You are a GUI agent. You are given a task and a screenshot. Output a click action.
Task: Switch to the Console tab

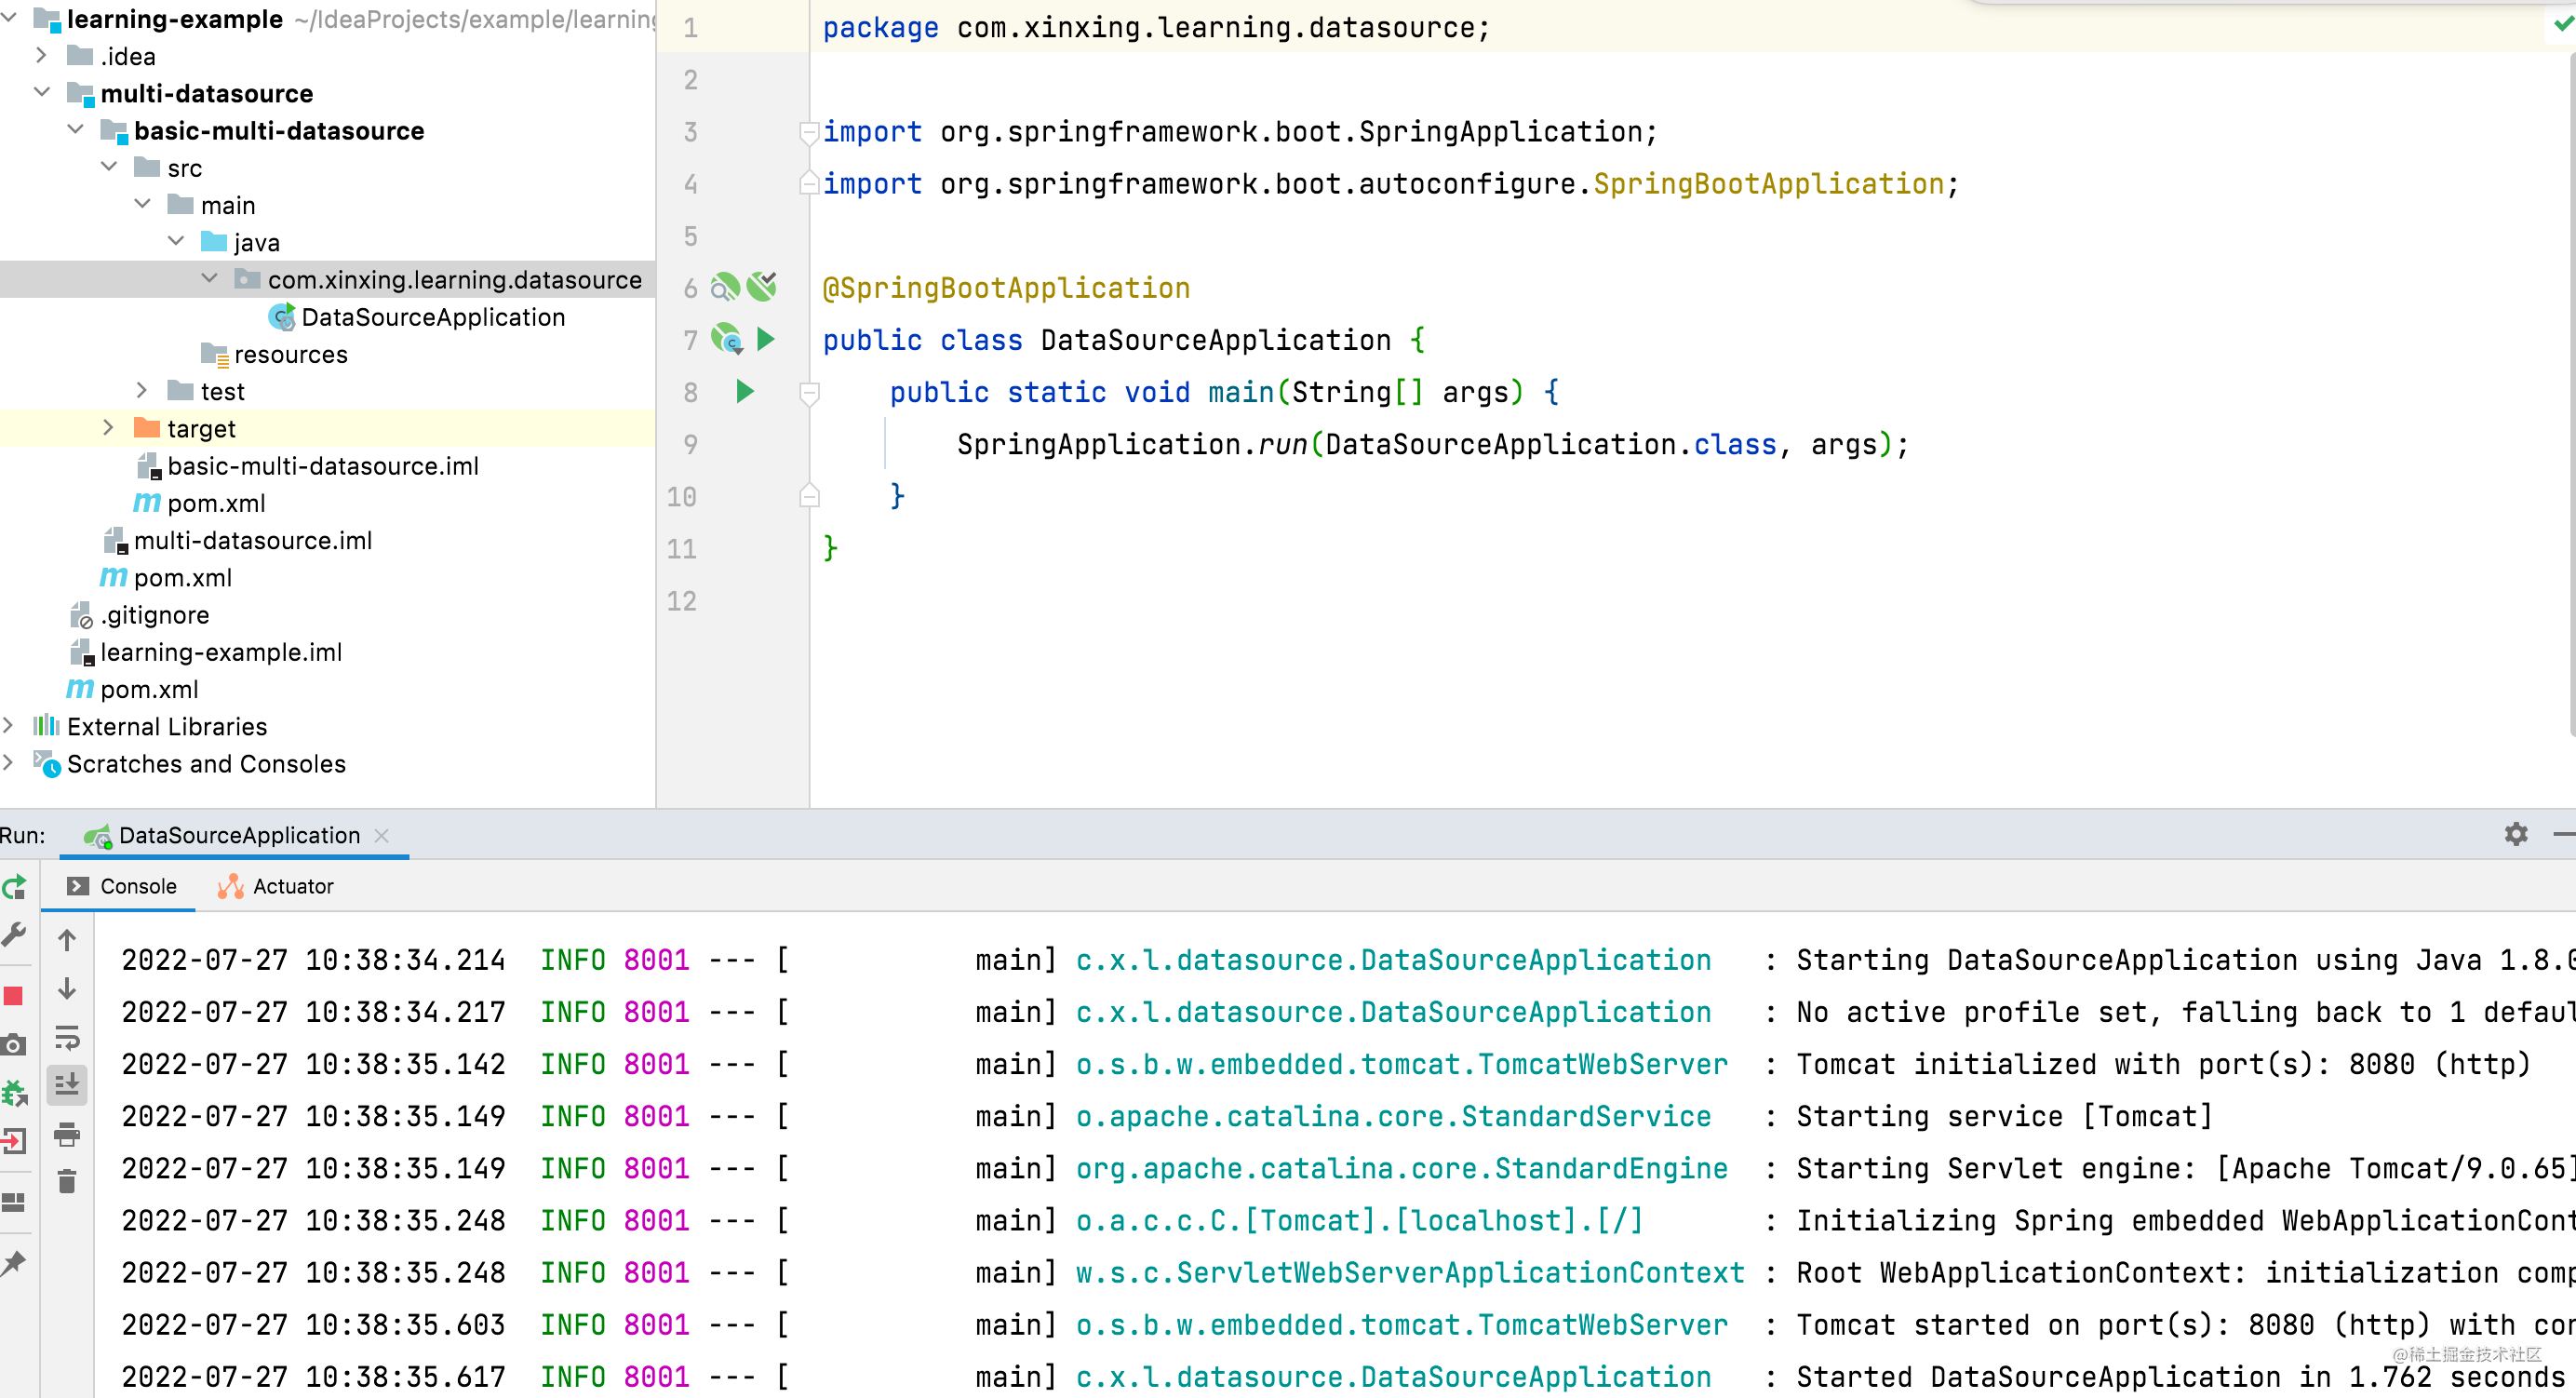[121, 886]
